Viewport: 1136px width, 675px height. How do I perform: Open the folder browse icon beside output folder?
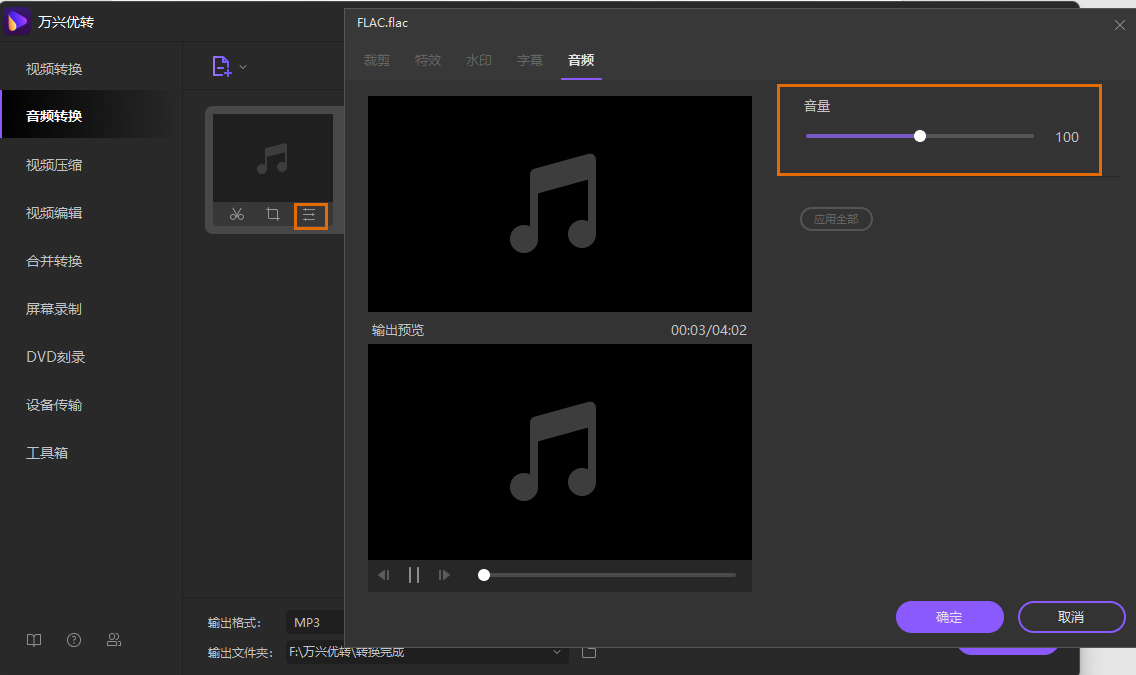coord(589,650)
